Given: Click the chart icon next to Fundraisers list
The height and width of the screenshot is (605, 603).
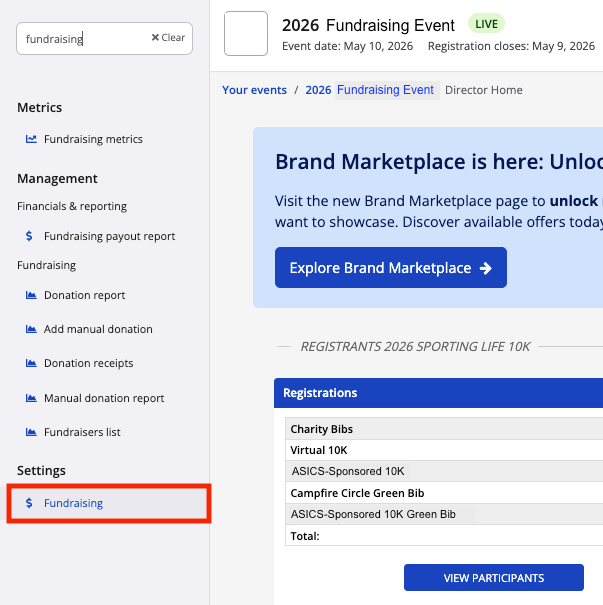Looking at the screenshot, I should click(30, 433).
